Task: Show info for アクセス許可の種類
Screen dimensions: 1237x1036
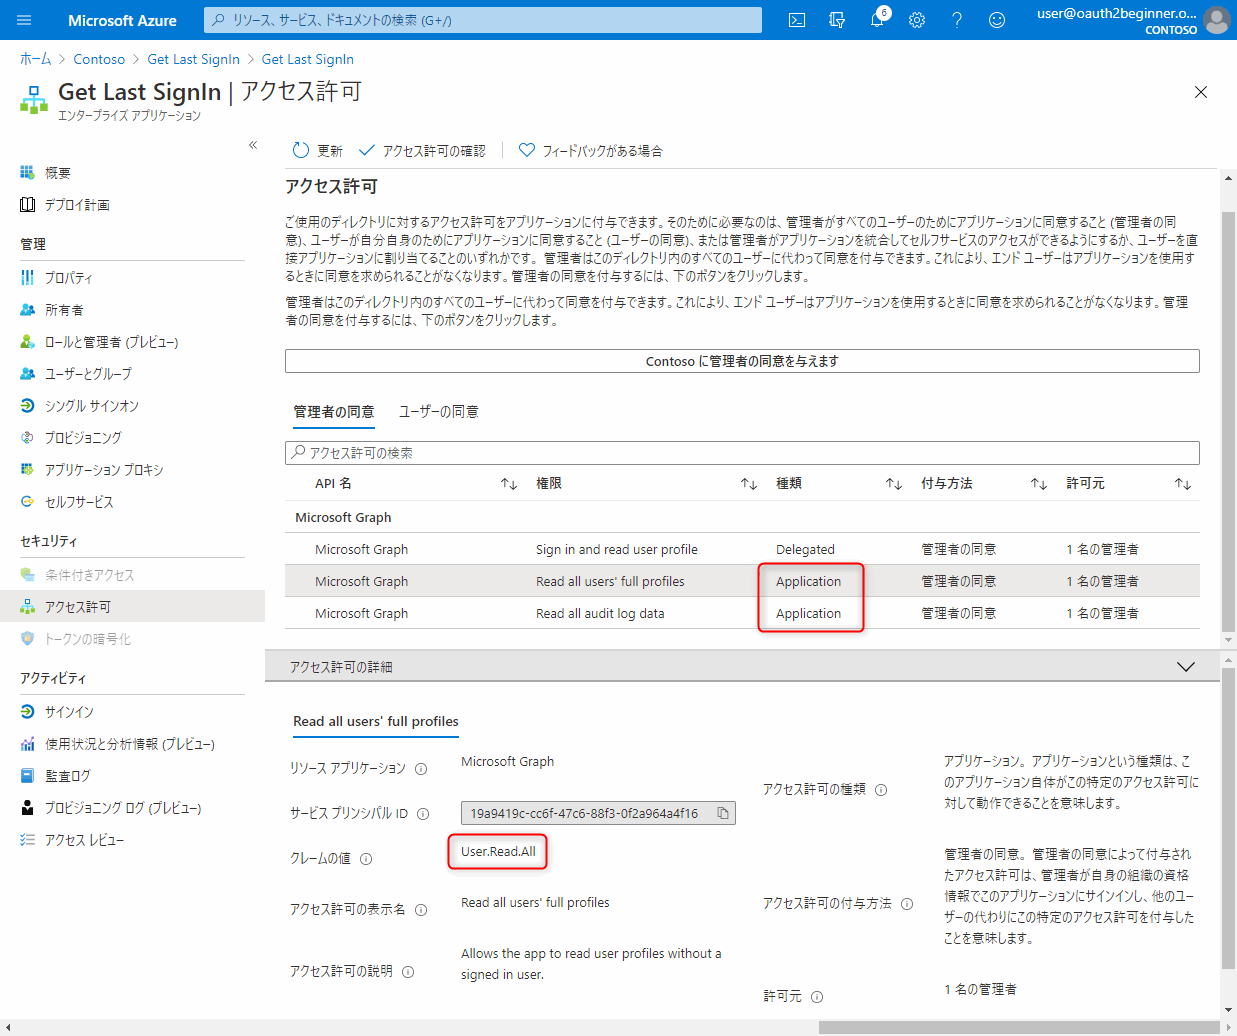Action: point(881,790)
